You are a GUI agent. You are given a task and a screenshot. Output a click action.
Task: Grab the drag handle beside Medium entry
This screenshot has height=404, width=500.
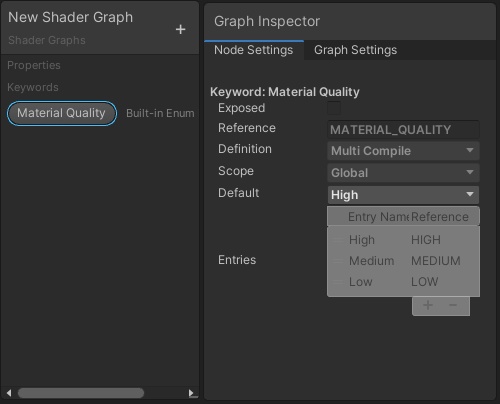[x=338, y=261]
